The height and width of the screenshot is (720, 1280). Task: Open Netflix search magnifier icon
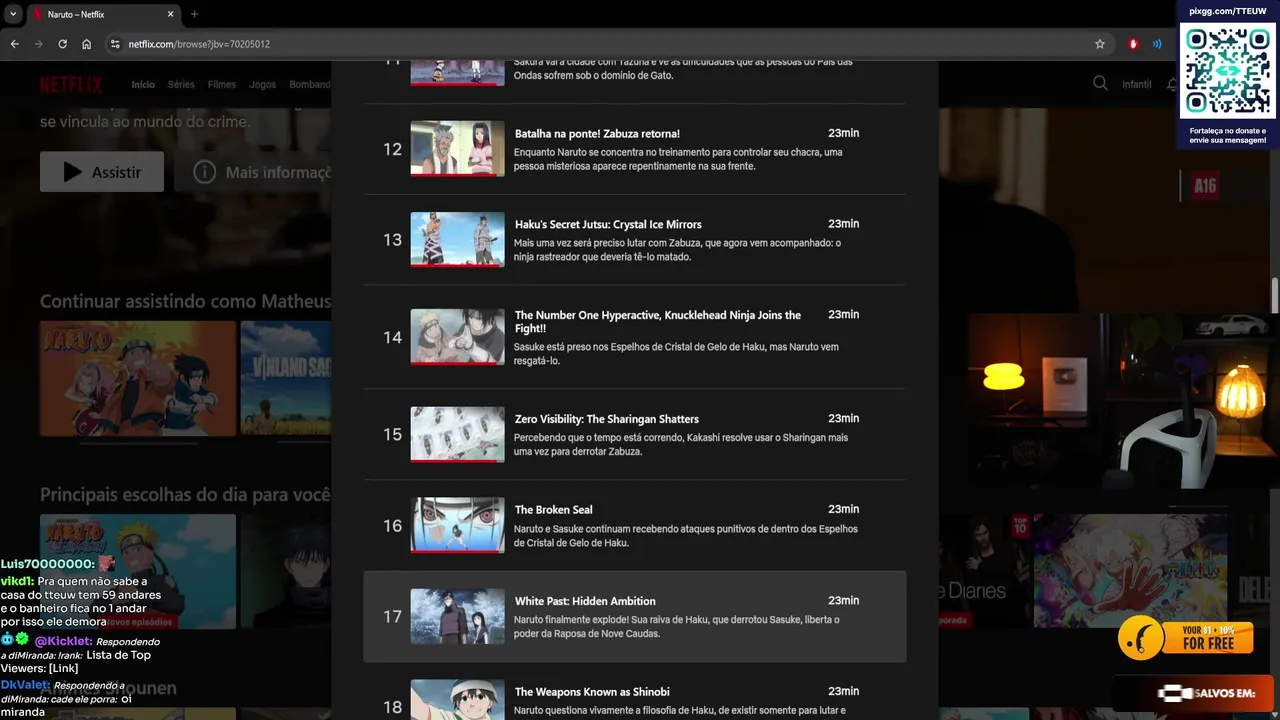click(1100, 84)
